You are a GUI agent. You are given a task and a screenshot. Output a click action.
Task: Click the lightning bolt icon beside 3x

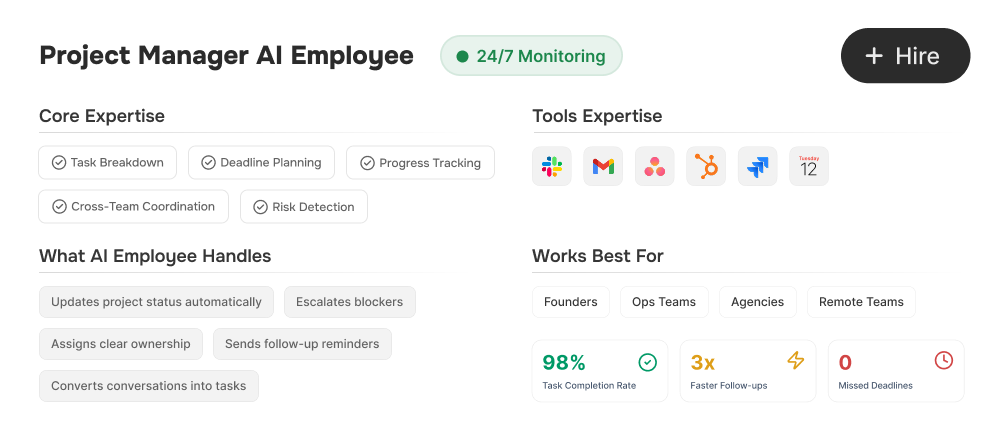(x=795, y=361)
